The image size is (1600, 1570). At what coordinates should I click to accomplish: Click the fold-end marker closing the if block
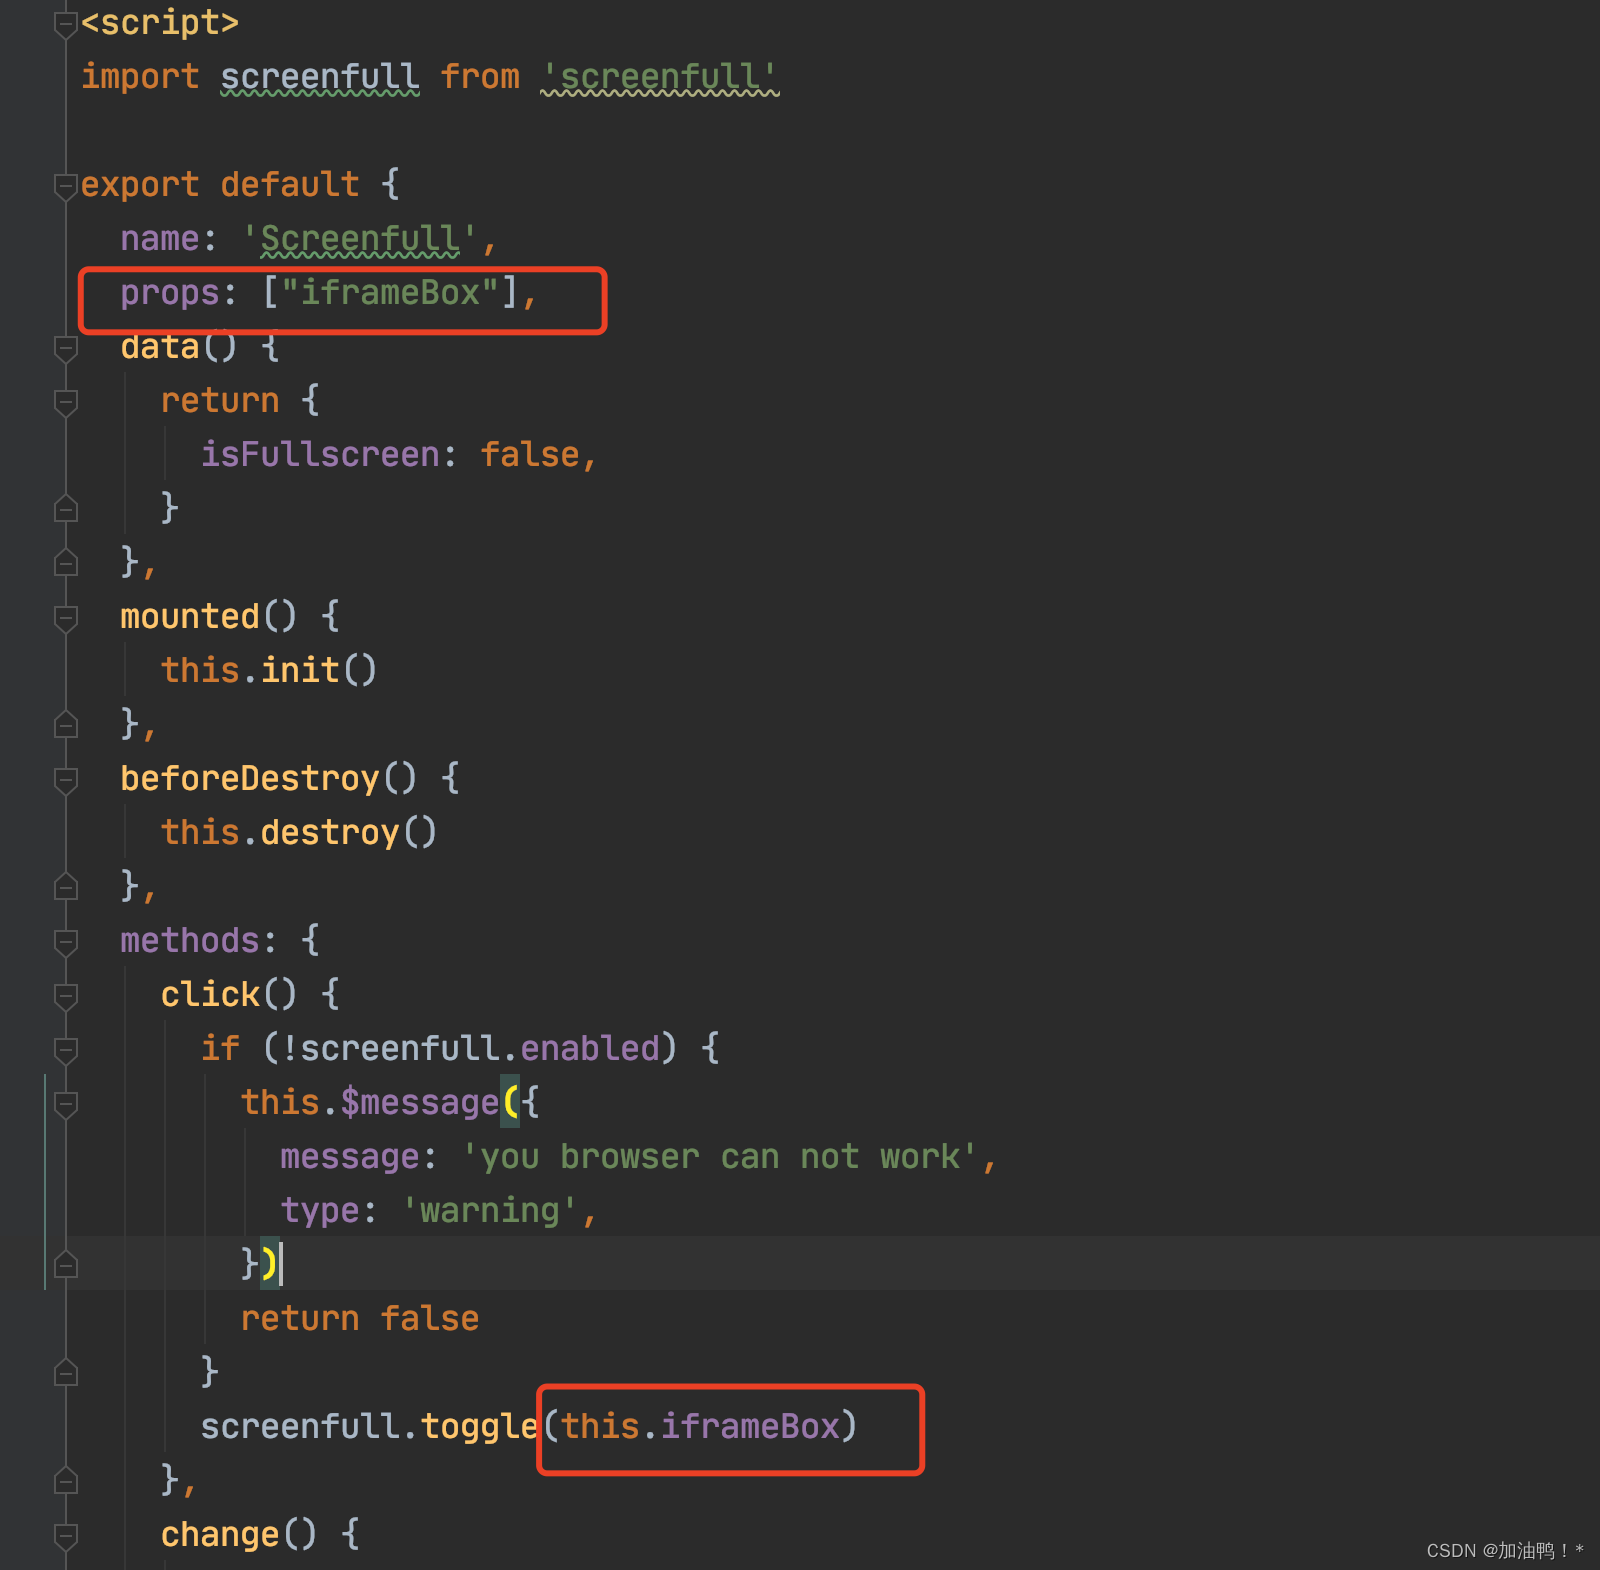(66, 1373)
